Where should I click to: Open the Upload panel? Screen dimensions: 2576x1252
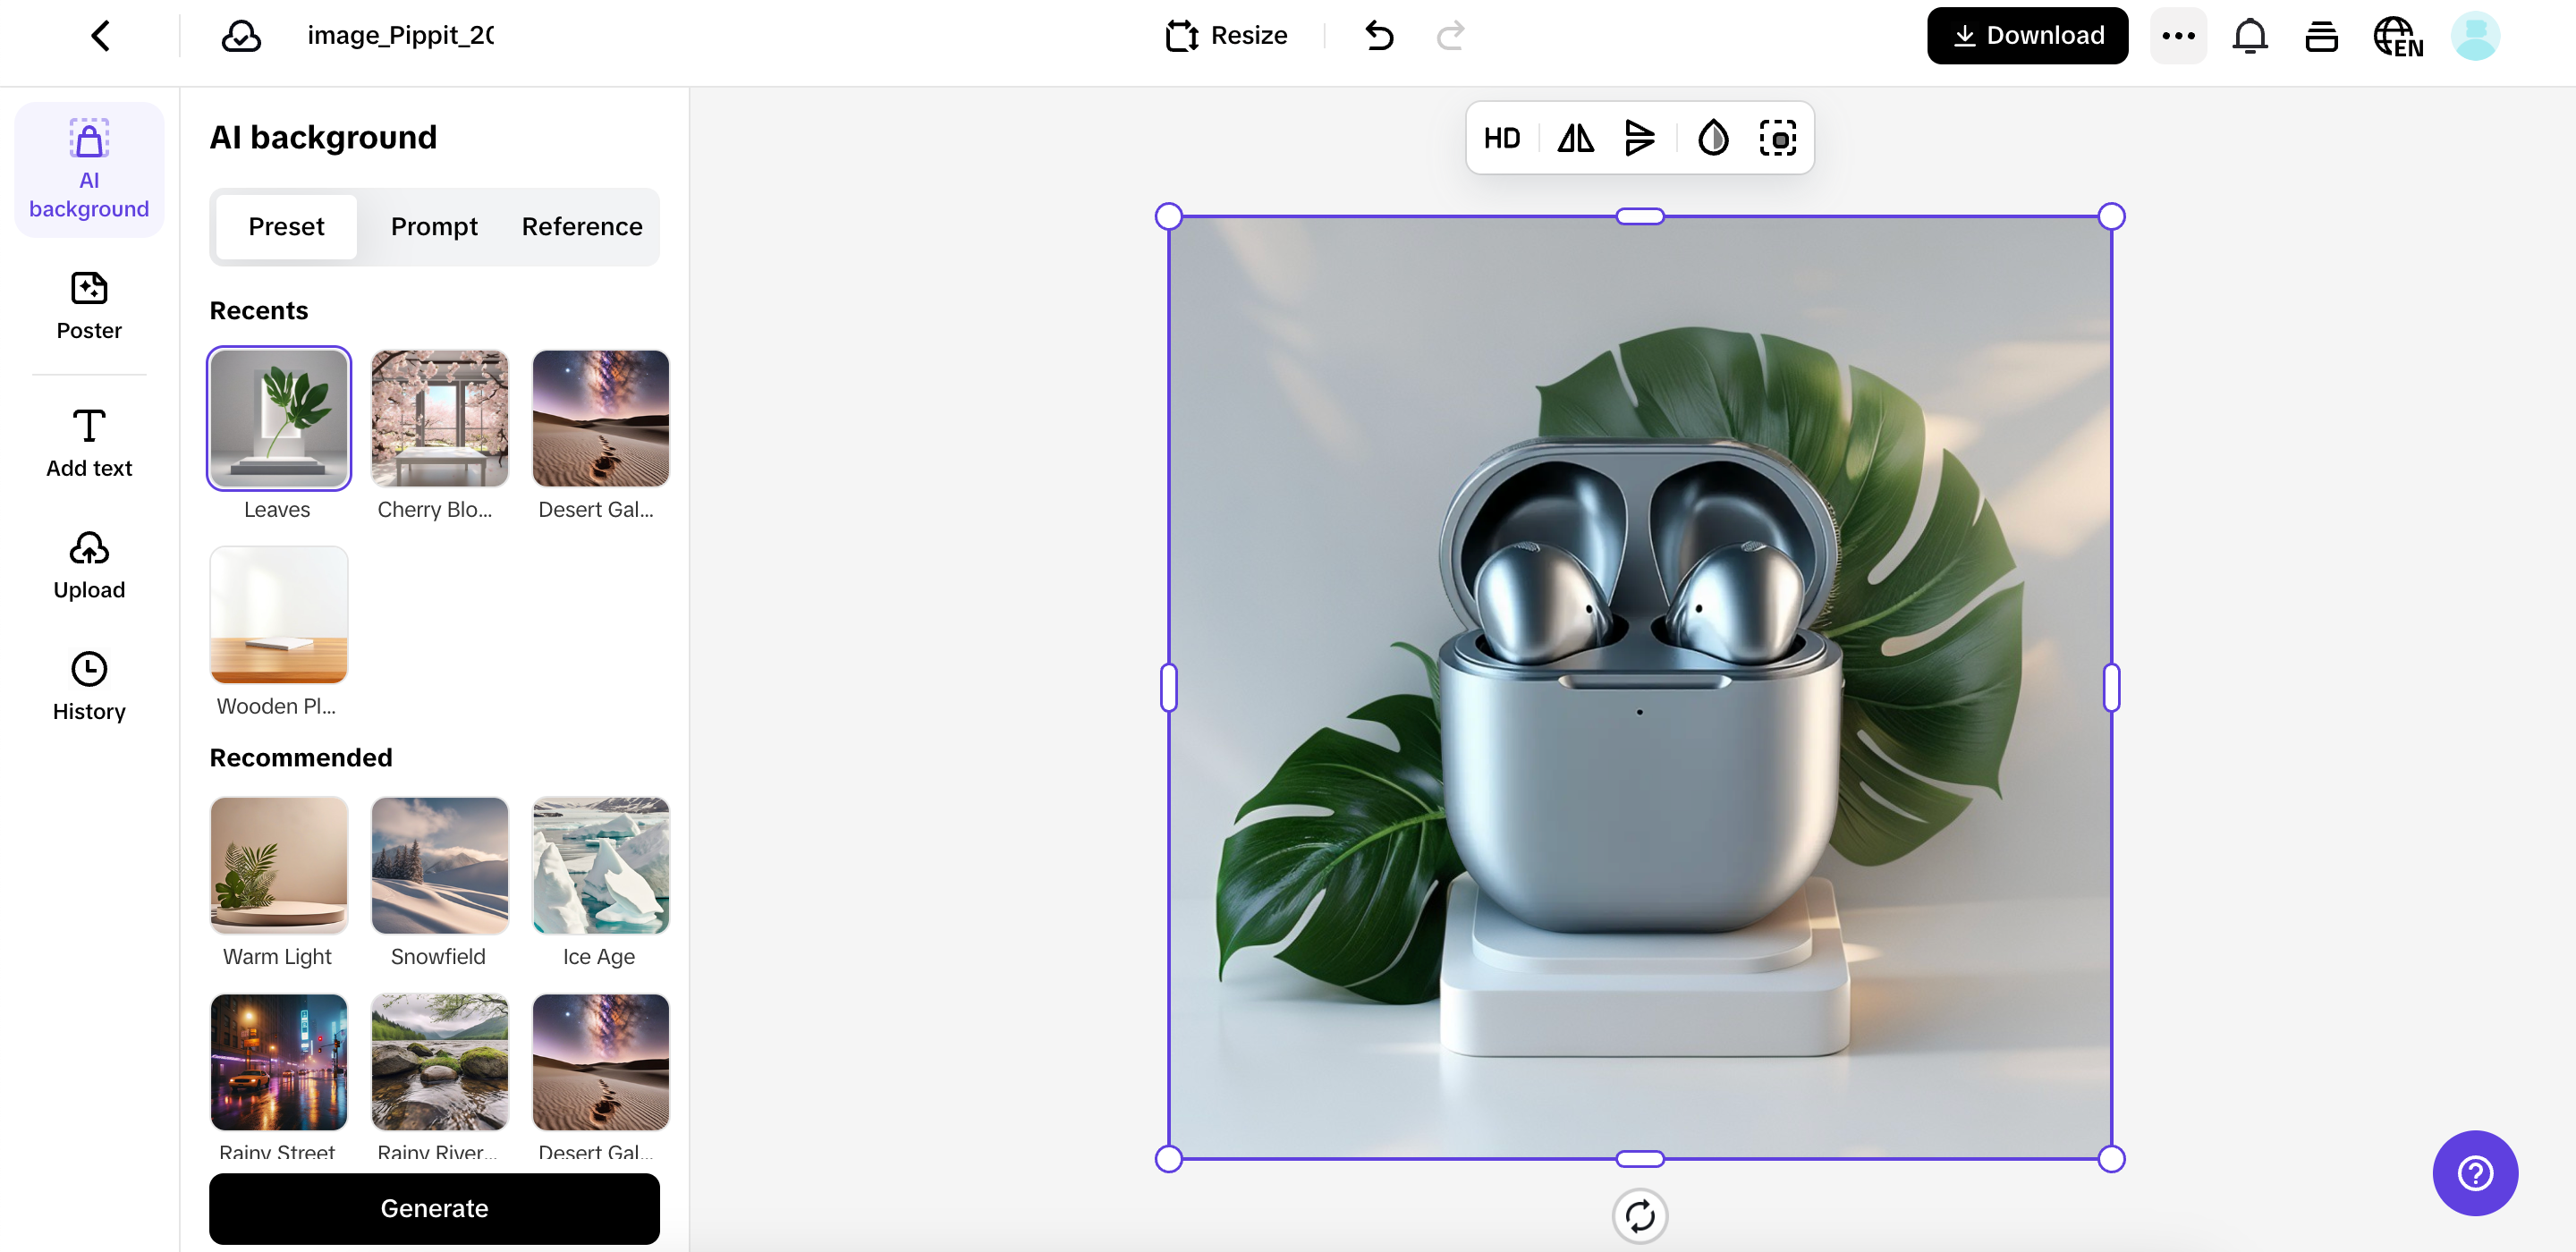coord(88,563)
